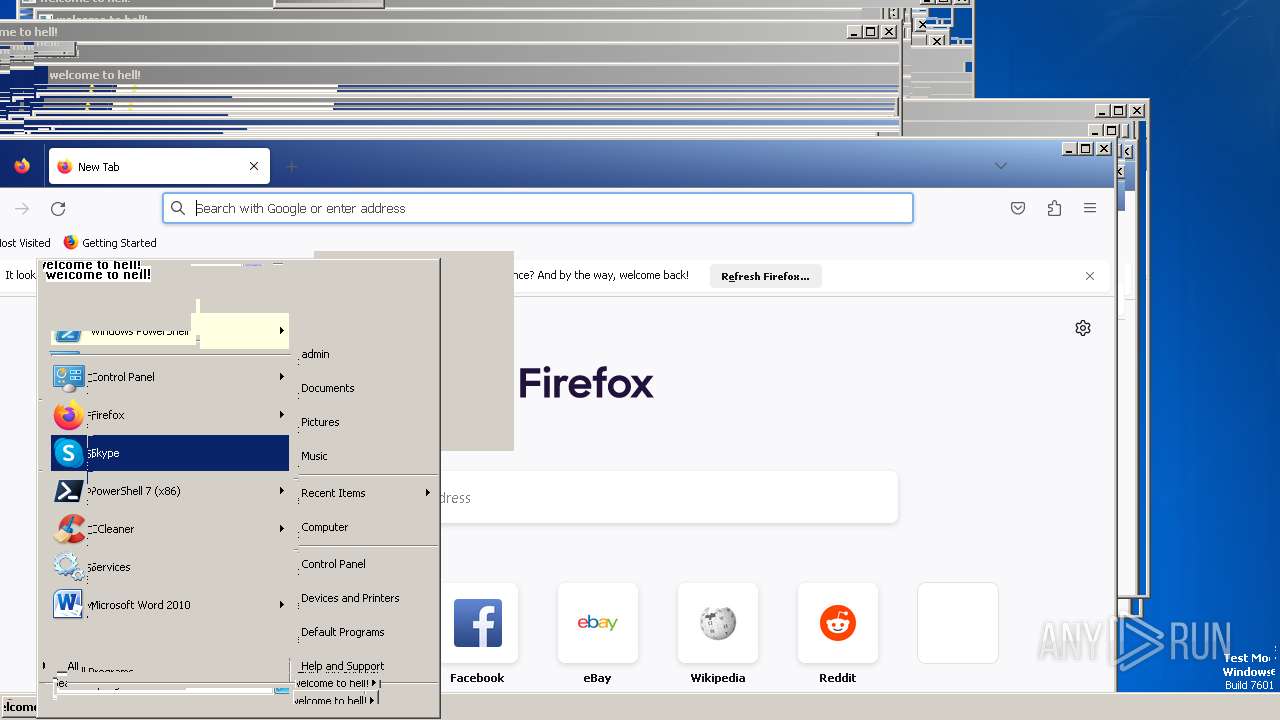Select the Skype entry in Start menu

click(x=170, y=453)
